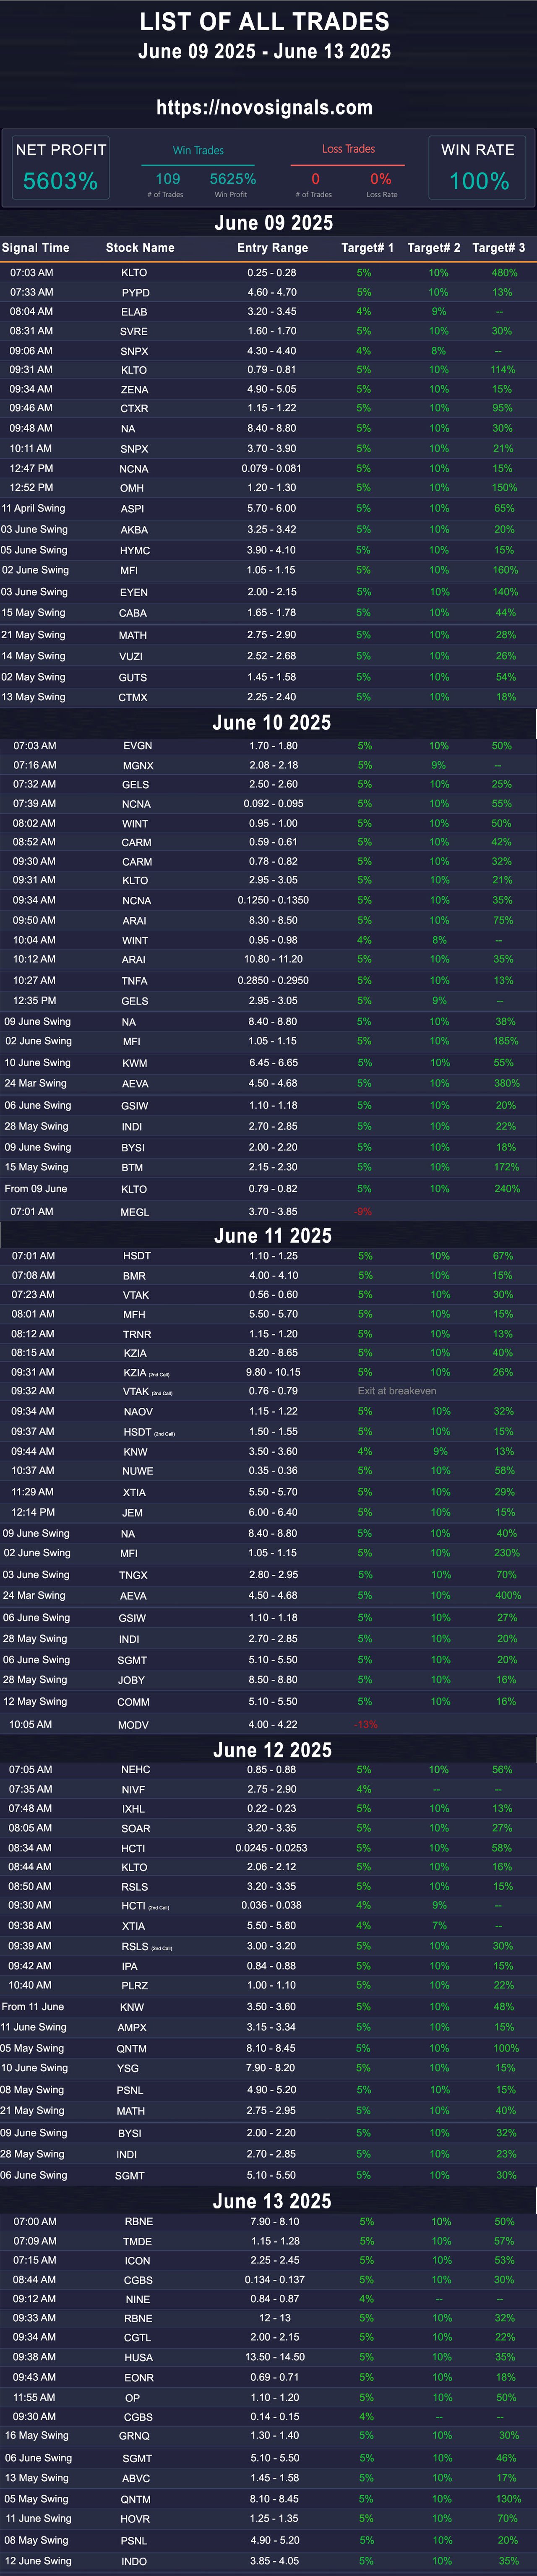Click the Loss Trades heading

348,149
